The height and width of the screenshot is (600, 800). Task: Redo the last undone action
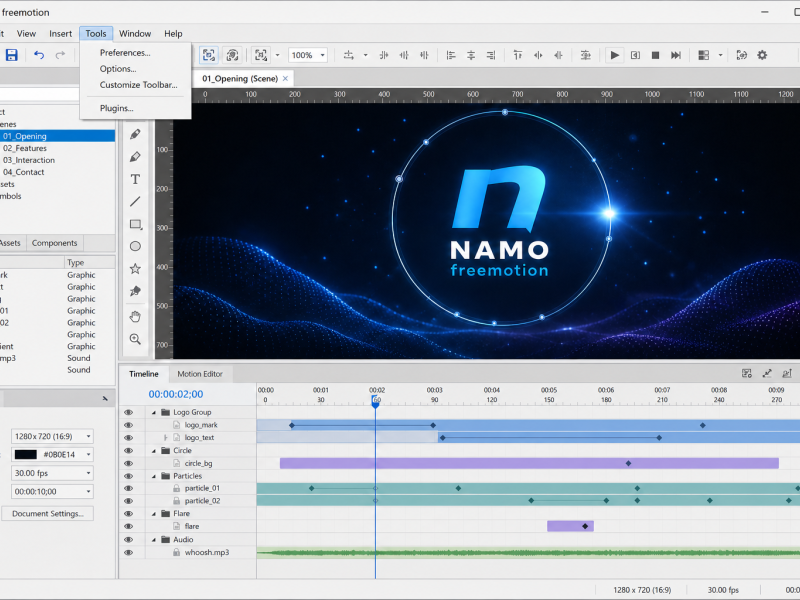click(60, 55)
